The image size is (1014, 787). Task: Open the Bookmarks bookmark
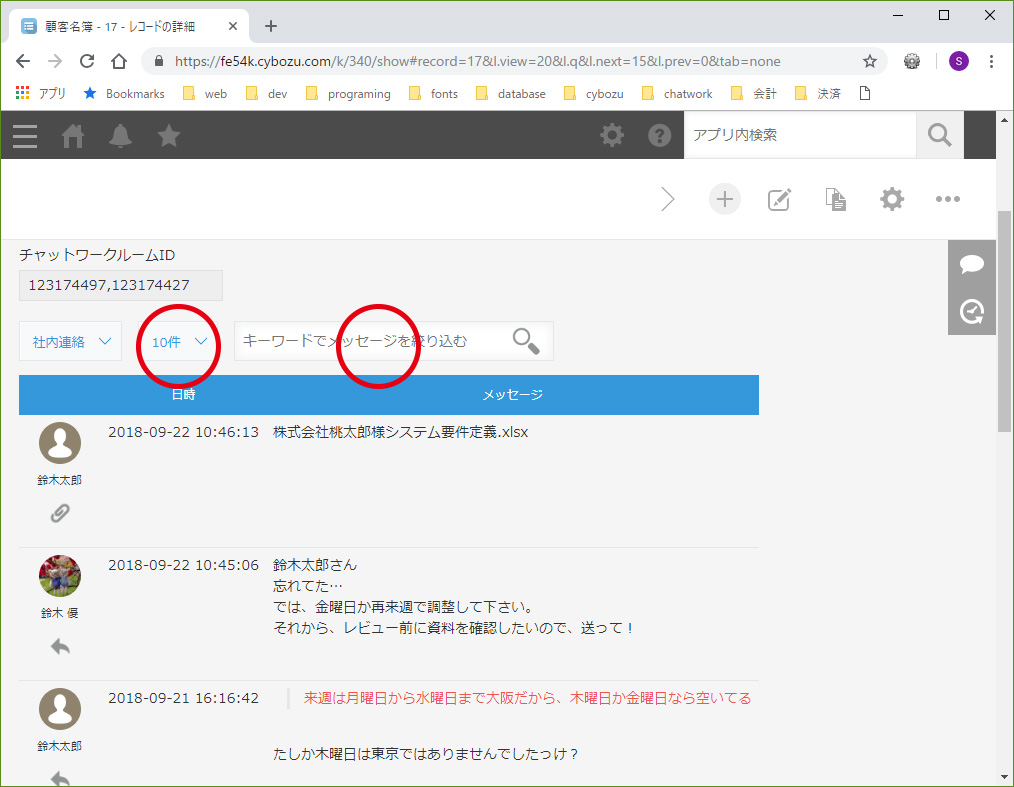coord(124,94)
